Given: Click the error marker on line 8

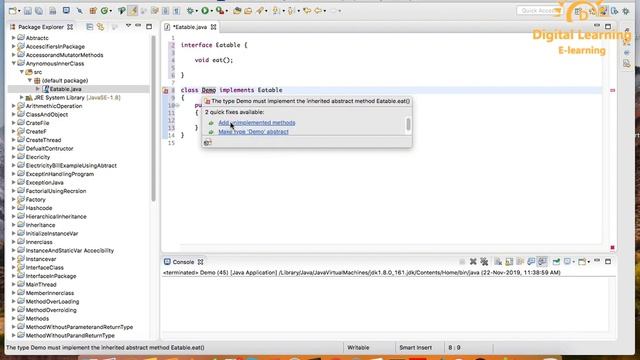Looking at the screenshot, I should click(166, 91).
